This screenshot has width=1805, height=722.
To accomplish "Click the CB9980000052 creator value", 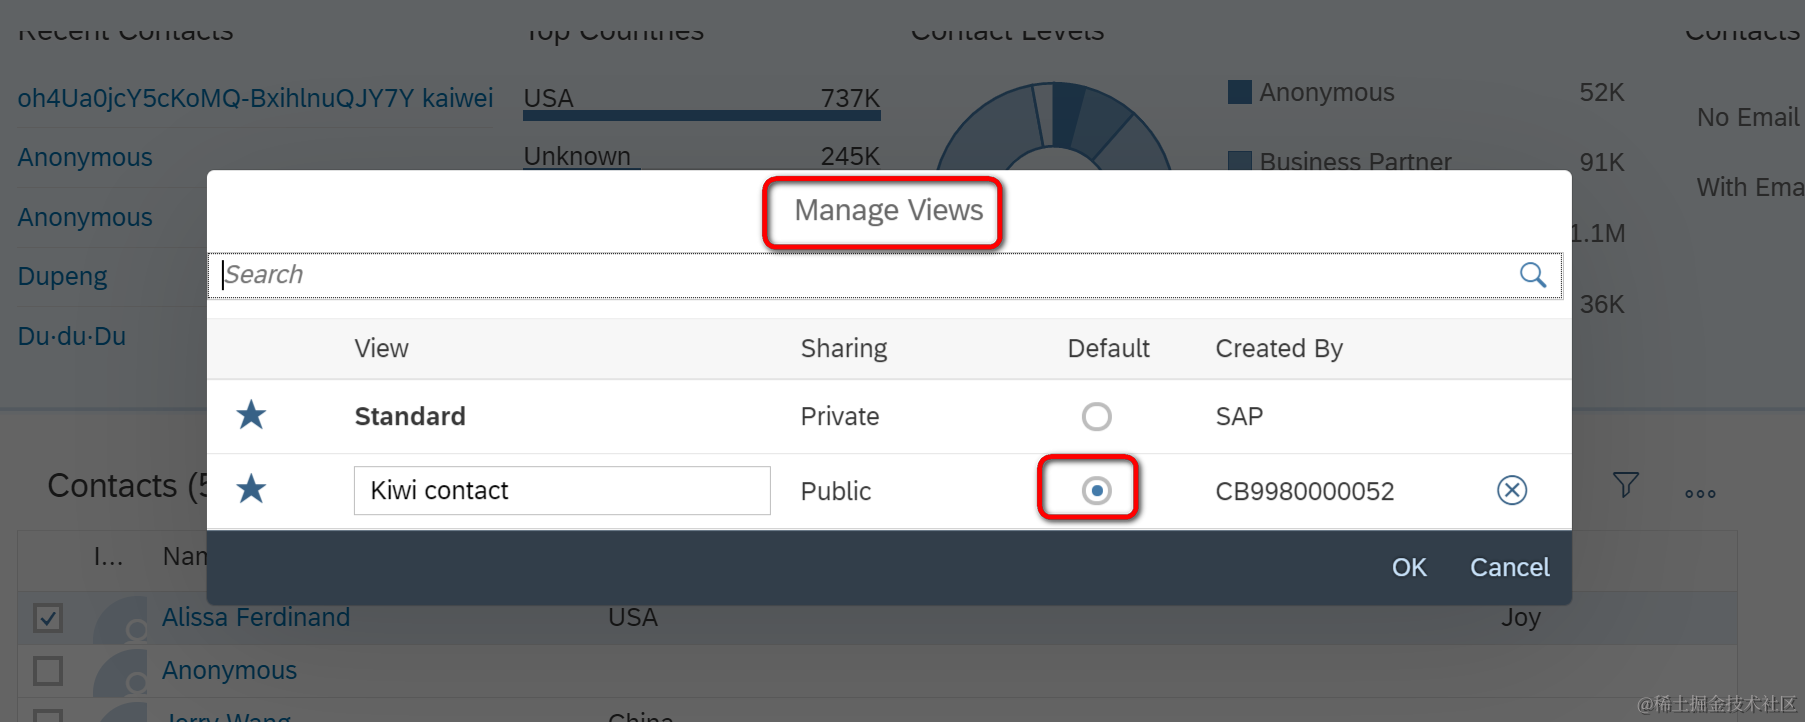I will point(1304,491).
